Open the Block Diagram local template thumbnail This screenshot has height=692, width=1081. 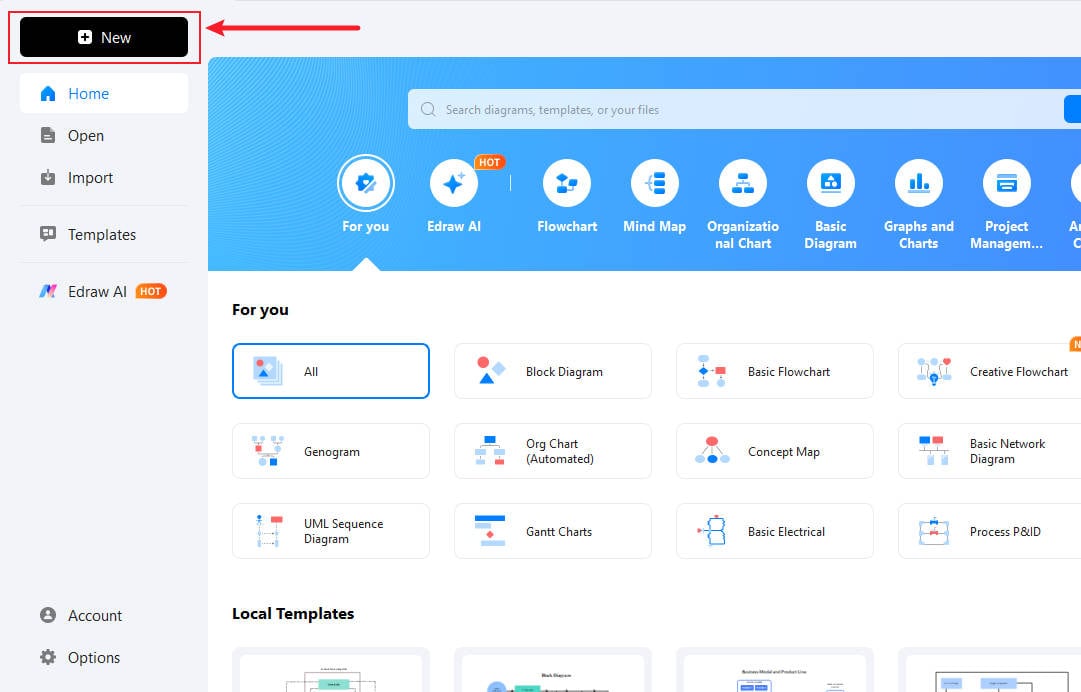553,670
